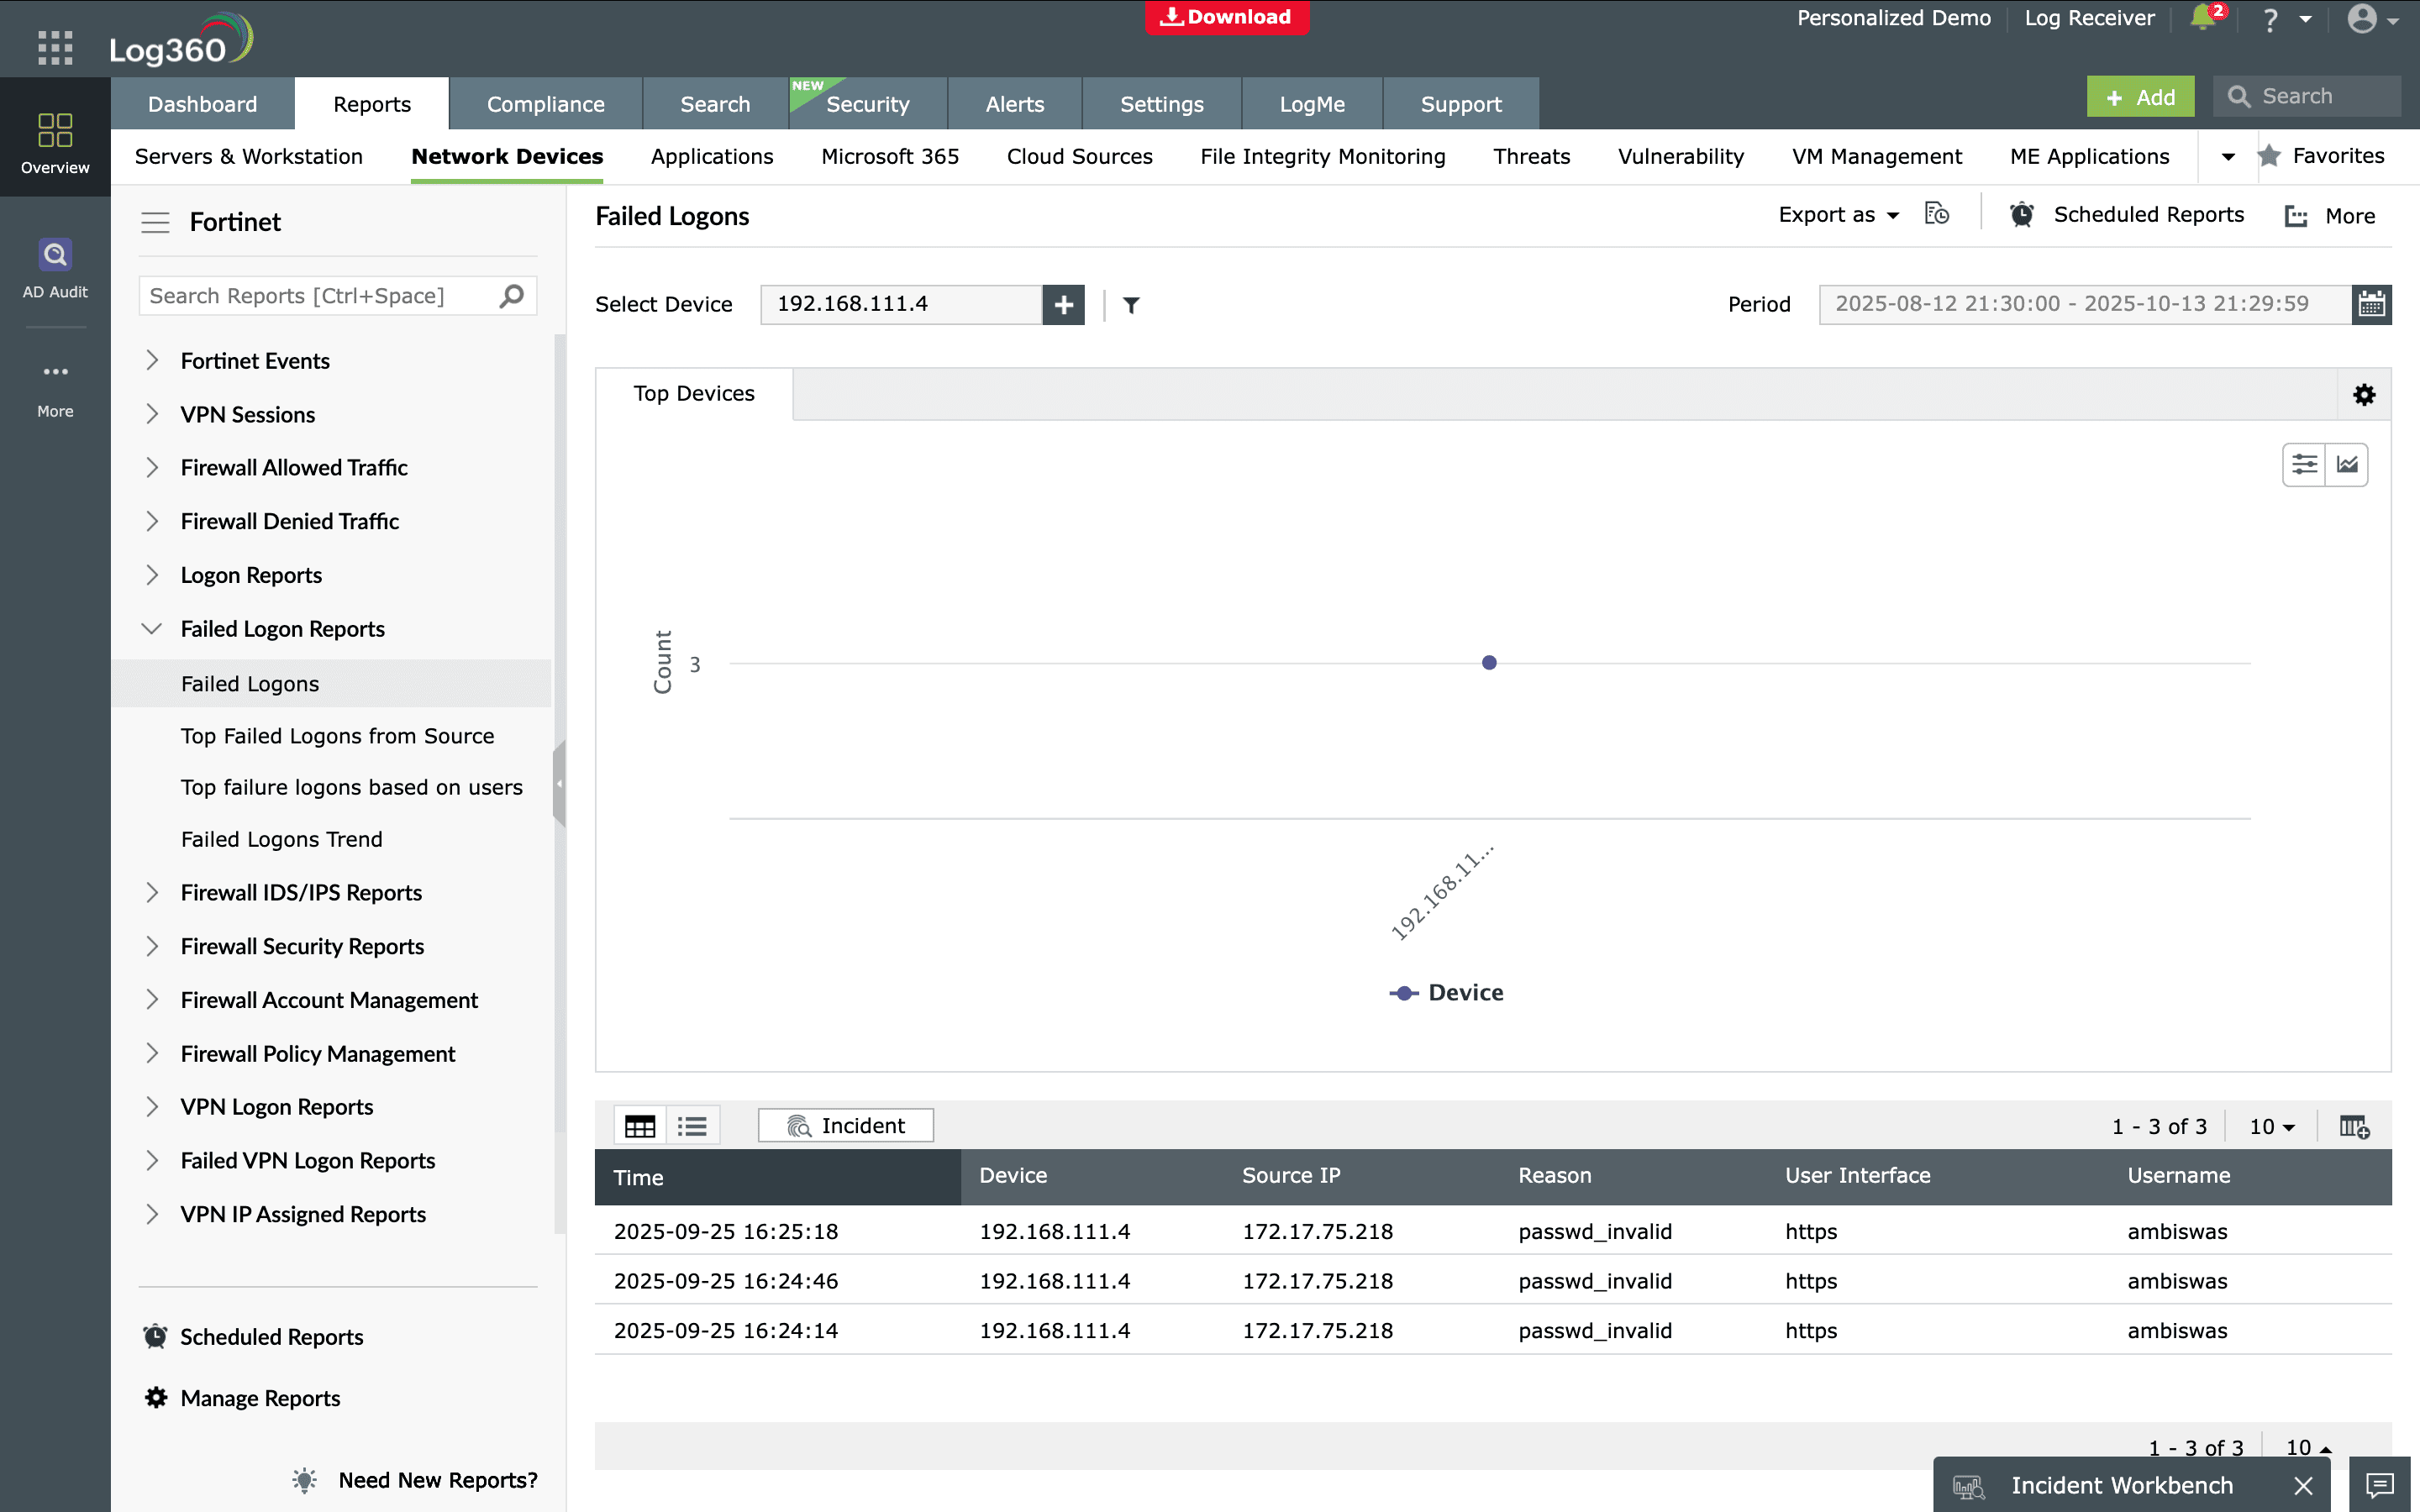The width and height of the screenshot is (2420, 1512).
Task: Open the apps grid launcher icon
Action: tap(55, 47)
